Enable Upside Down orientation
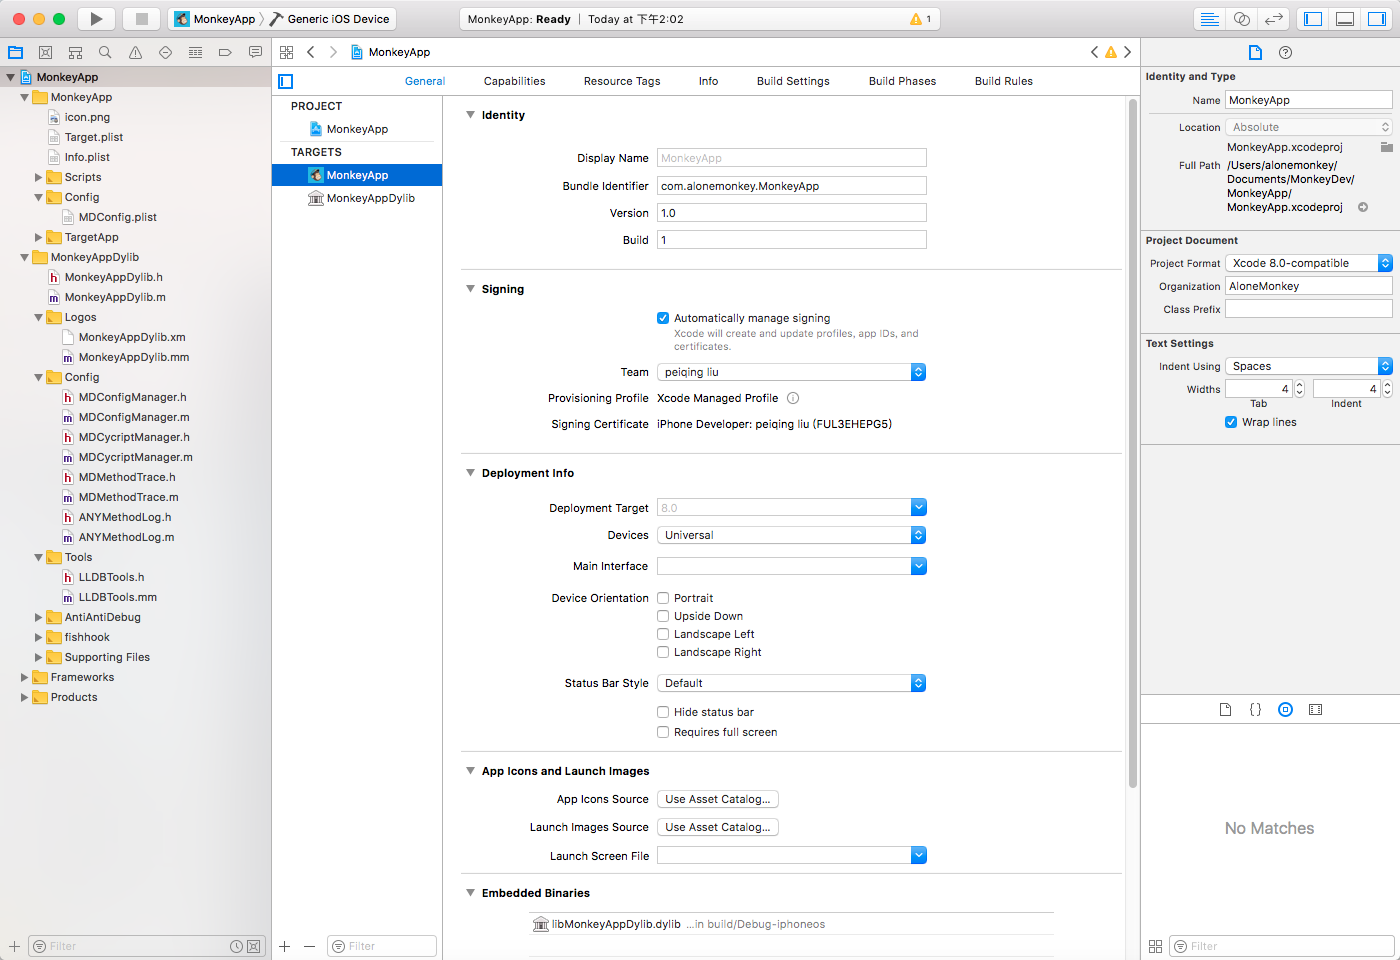Viewport: 1400px width, 960px height. coord(663,616)
